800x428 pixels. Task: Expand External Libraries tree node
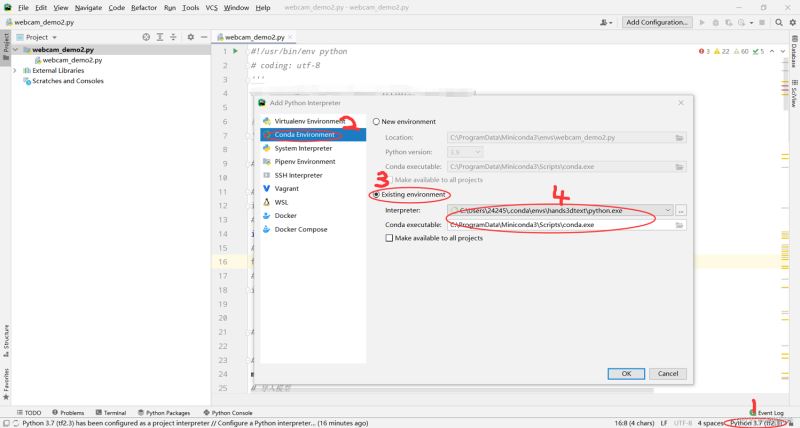coord(15,70)
